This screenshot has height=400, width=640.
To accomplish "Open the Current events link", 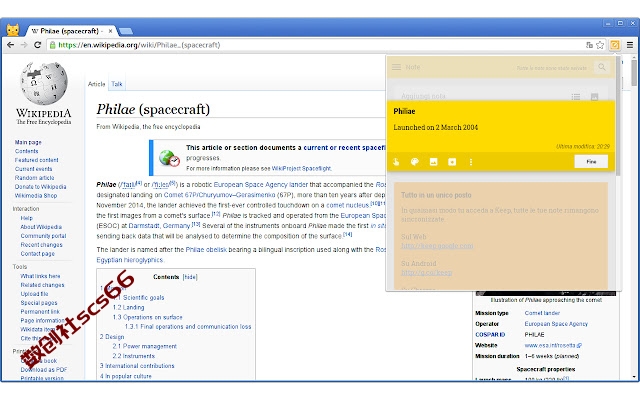I will click(x=33, y=169).
